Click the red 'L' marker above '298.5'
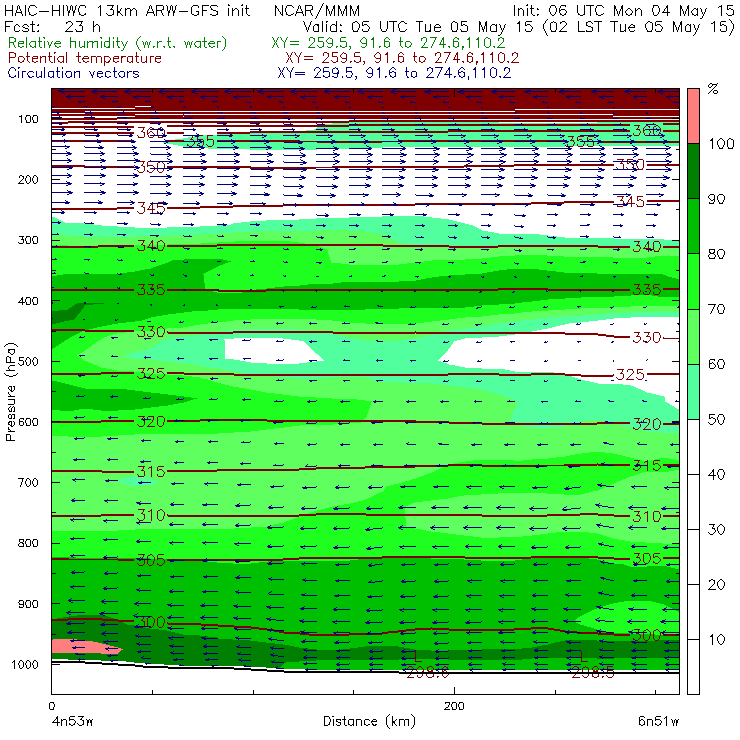The image size is (740, 740). [x=582, y=656]
